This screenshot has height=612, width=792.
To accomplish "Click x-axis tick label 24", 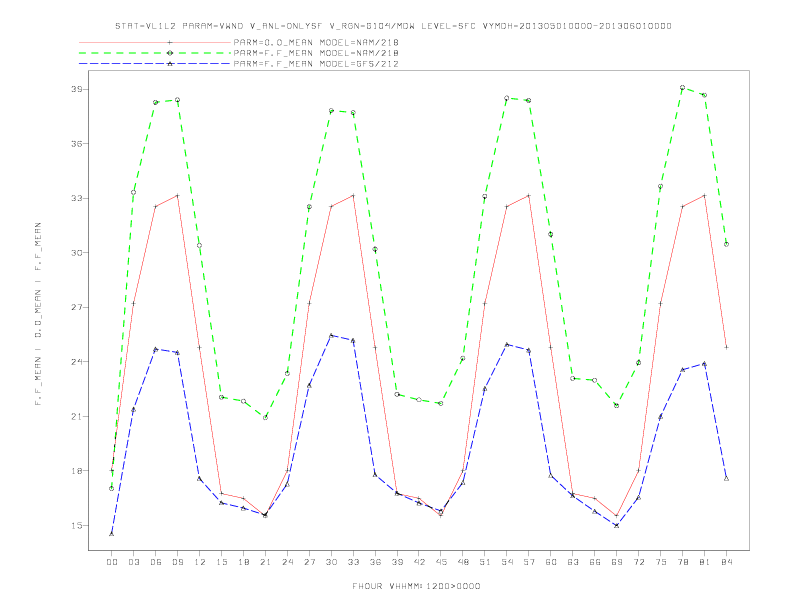I will pyautogui.click(x=287, y=562).
